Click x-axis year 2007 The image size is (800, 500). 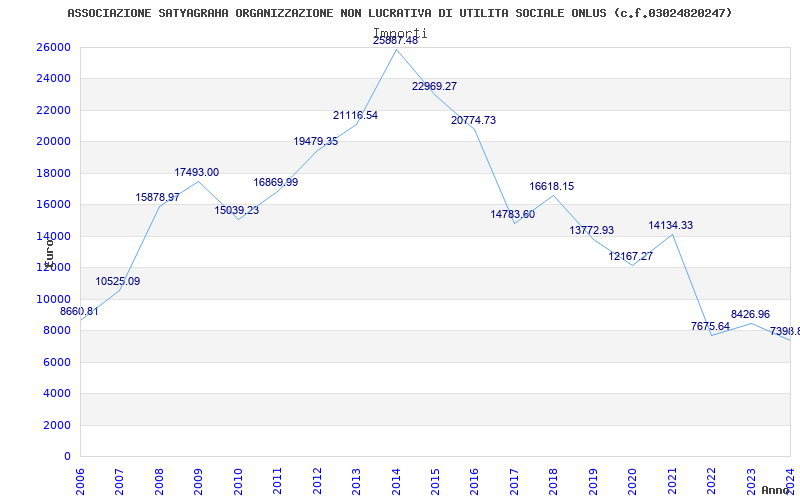pos(119,481)
